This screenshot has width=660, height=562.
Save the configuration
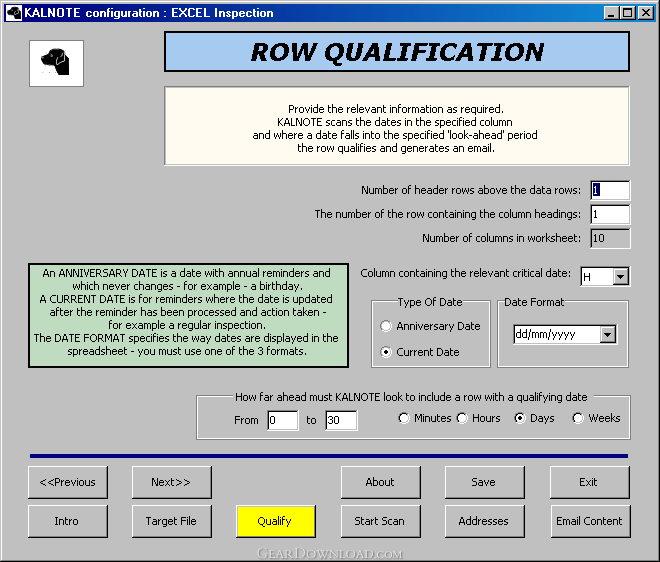(484, 482)
